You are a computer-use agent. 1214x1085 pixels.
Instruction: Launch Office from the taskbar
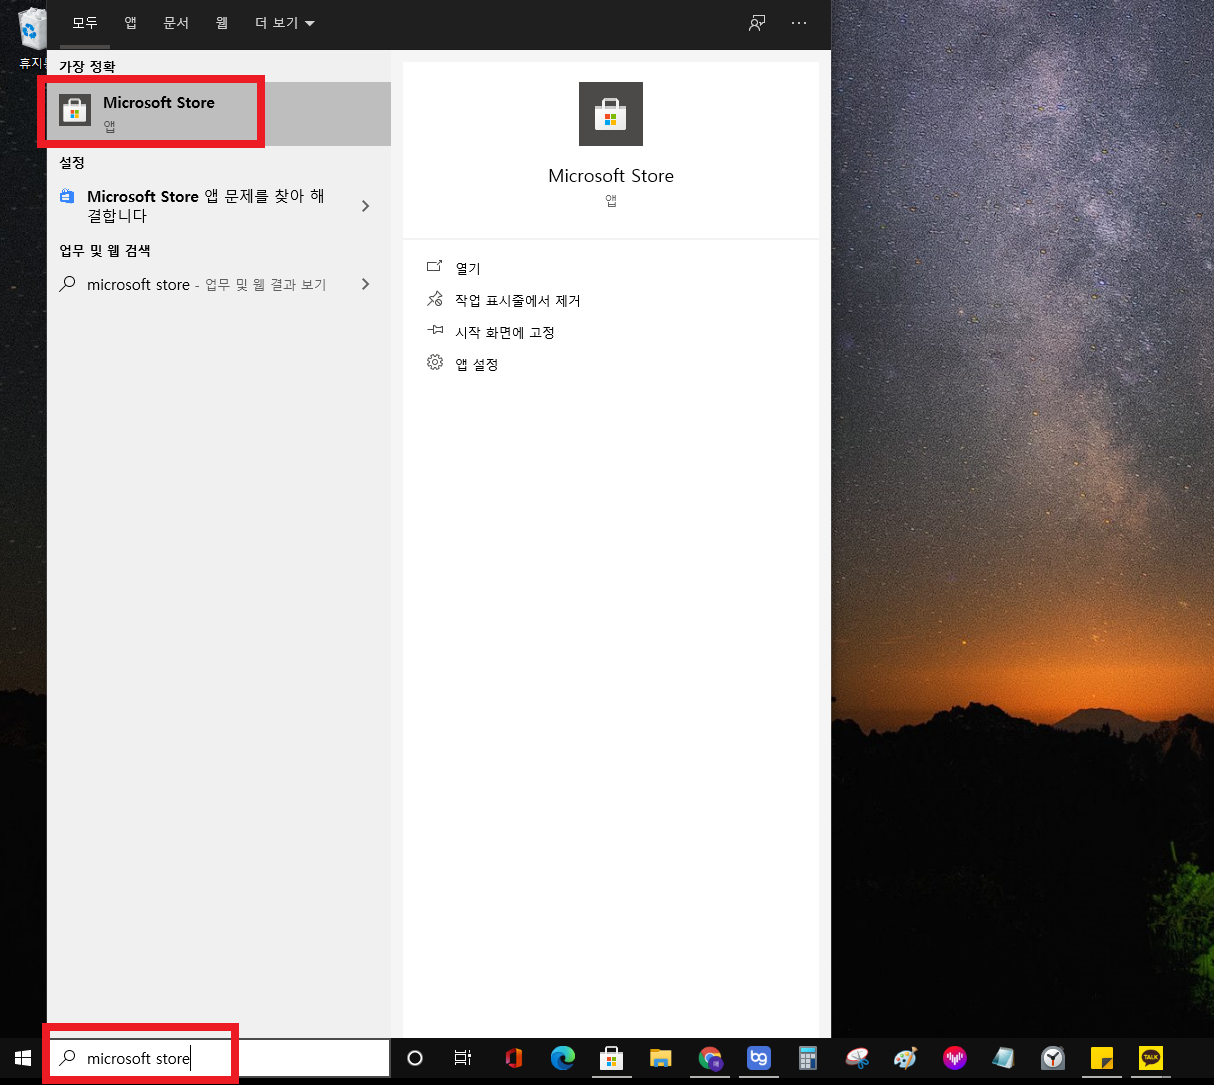[514, 1058]
